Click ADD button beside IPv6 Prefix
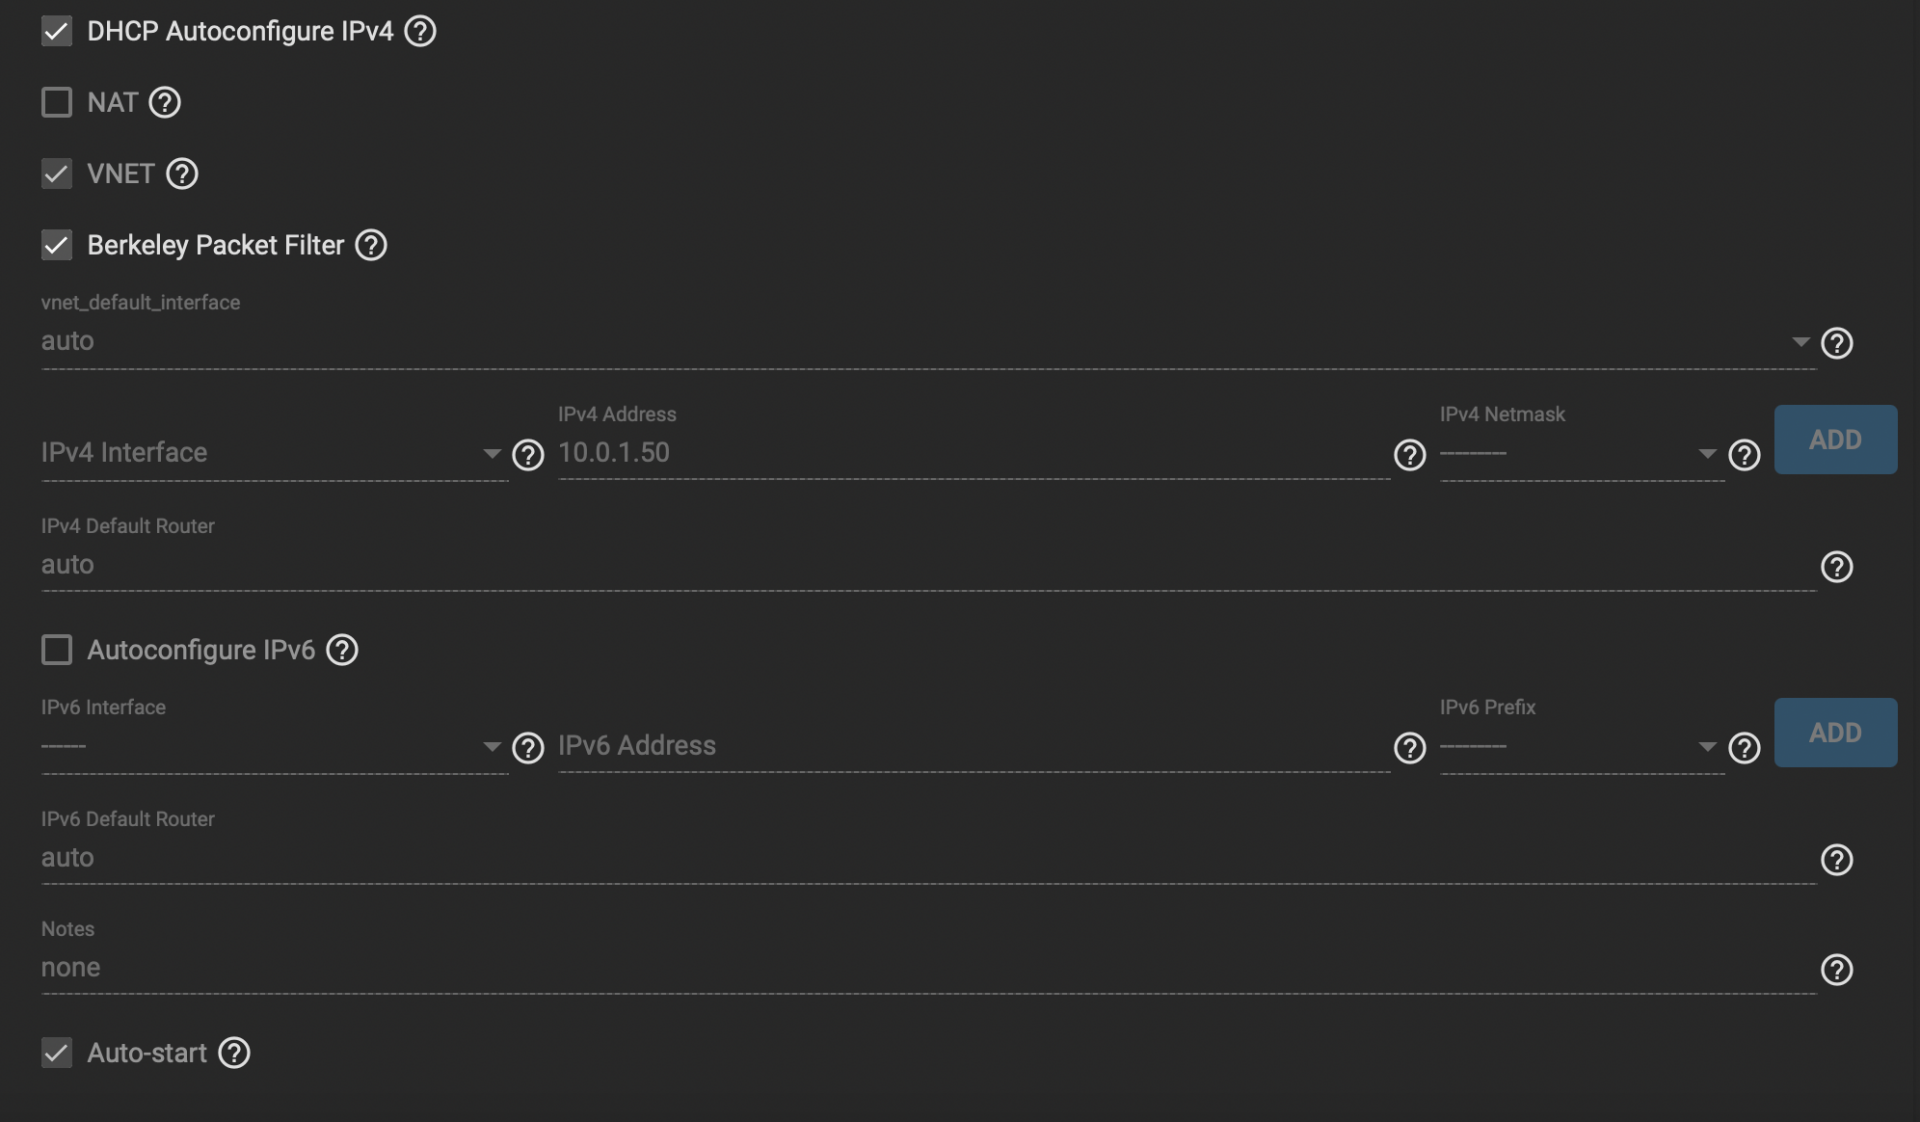Image resolution: width=1920 pixels, height=1122 pixels. pos(1835,733)
